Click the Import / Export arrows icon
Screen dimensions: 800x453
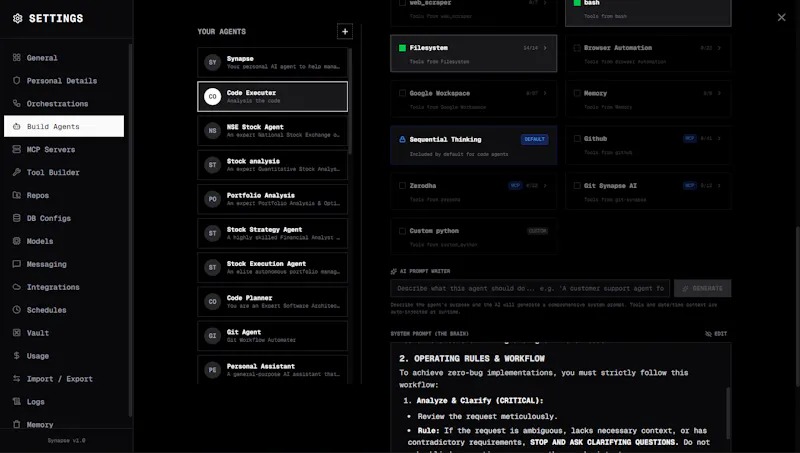pyautogui.click(x=16, y=379)
